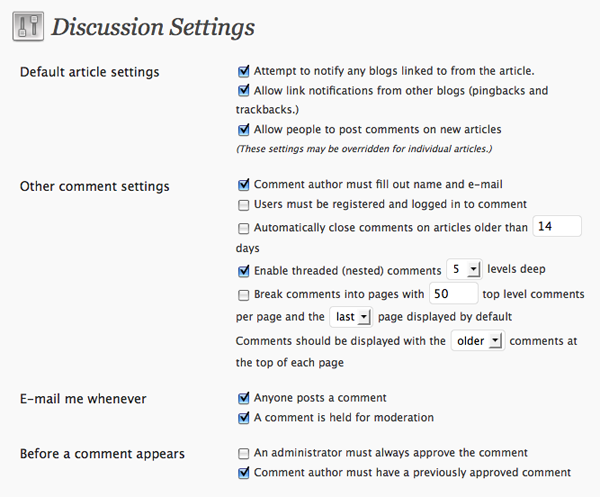Click the days input field showing 14
Screen dimensions: 600x497
[555, 227]
